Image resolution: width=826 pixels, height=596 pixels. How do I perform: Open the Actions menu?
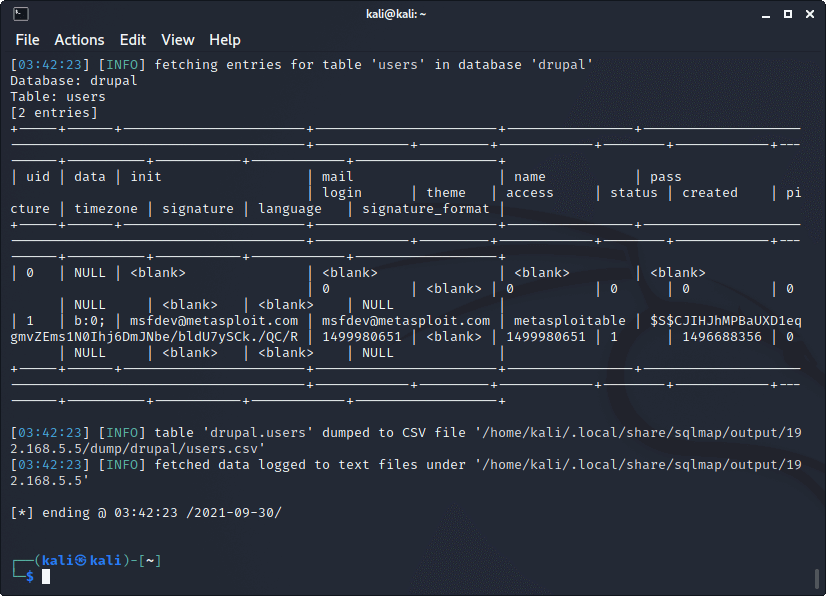pyautogui.click(x=79, y=40)
